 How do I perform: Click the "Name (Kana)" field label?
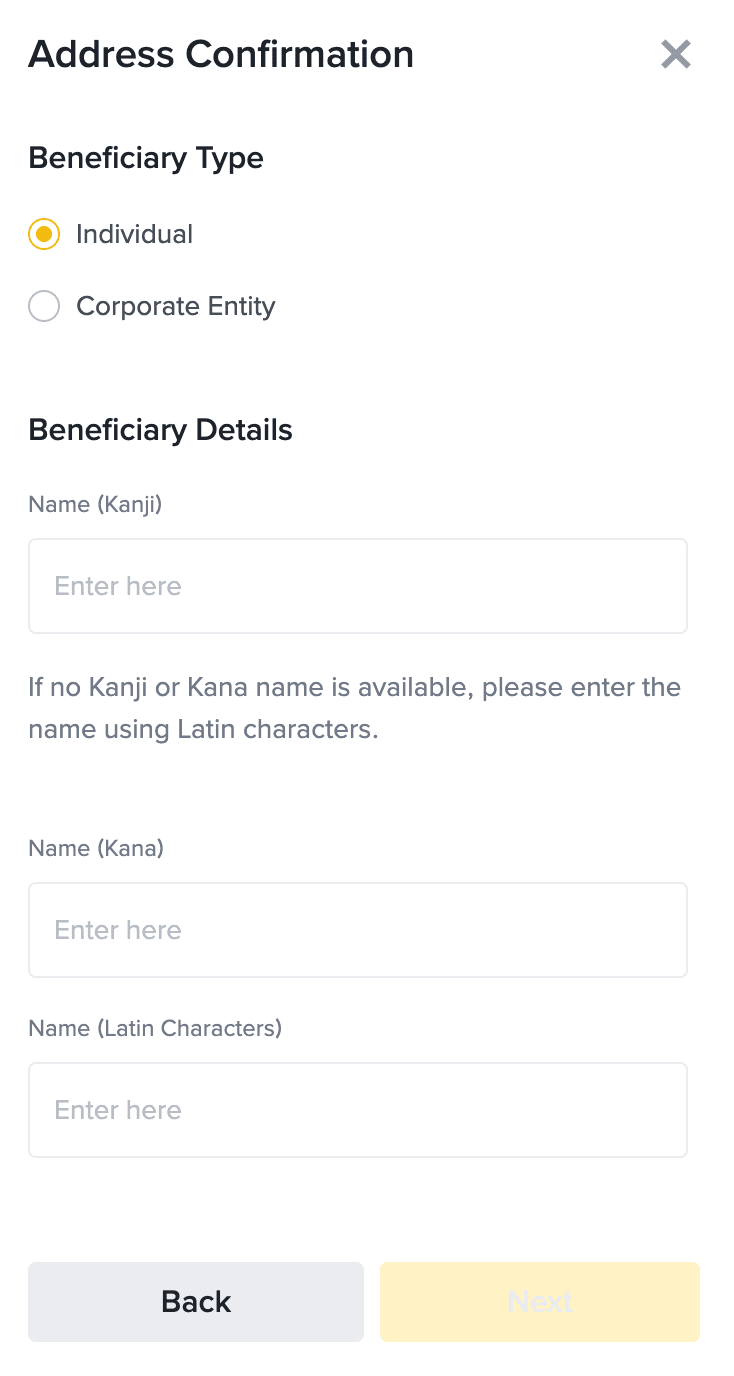click(x=96, y=848)
